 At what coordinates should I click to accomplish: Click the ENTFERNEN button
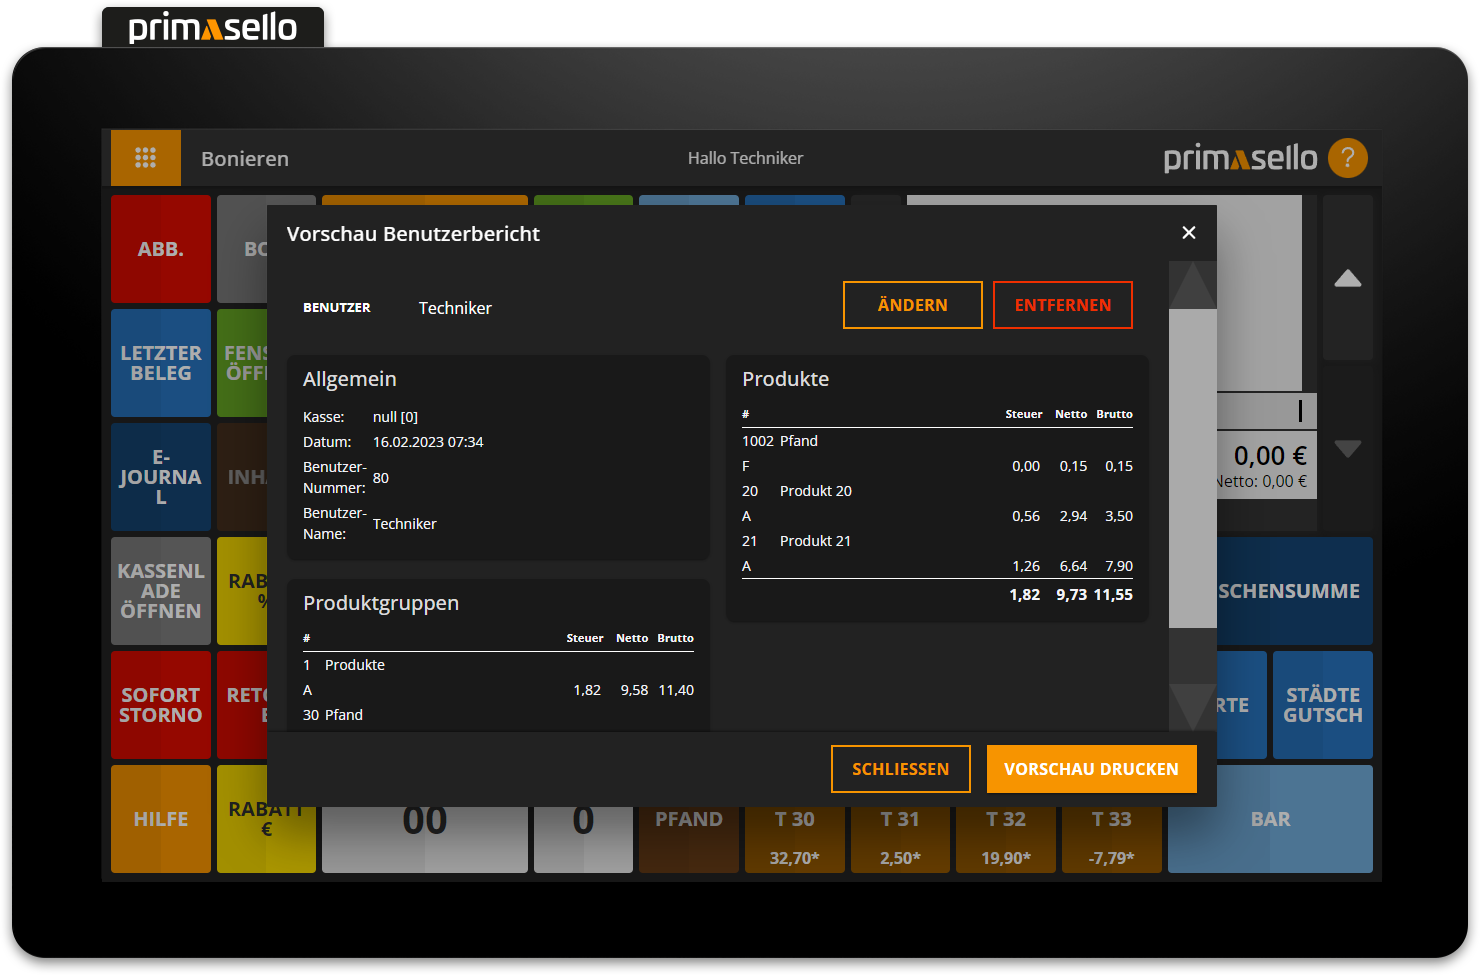[1062, 305]
